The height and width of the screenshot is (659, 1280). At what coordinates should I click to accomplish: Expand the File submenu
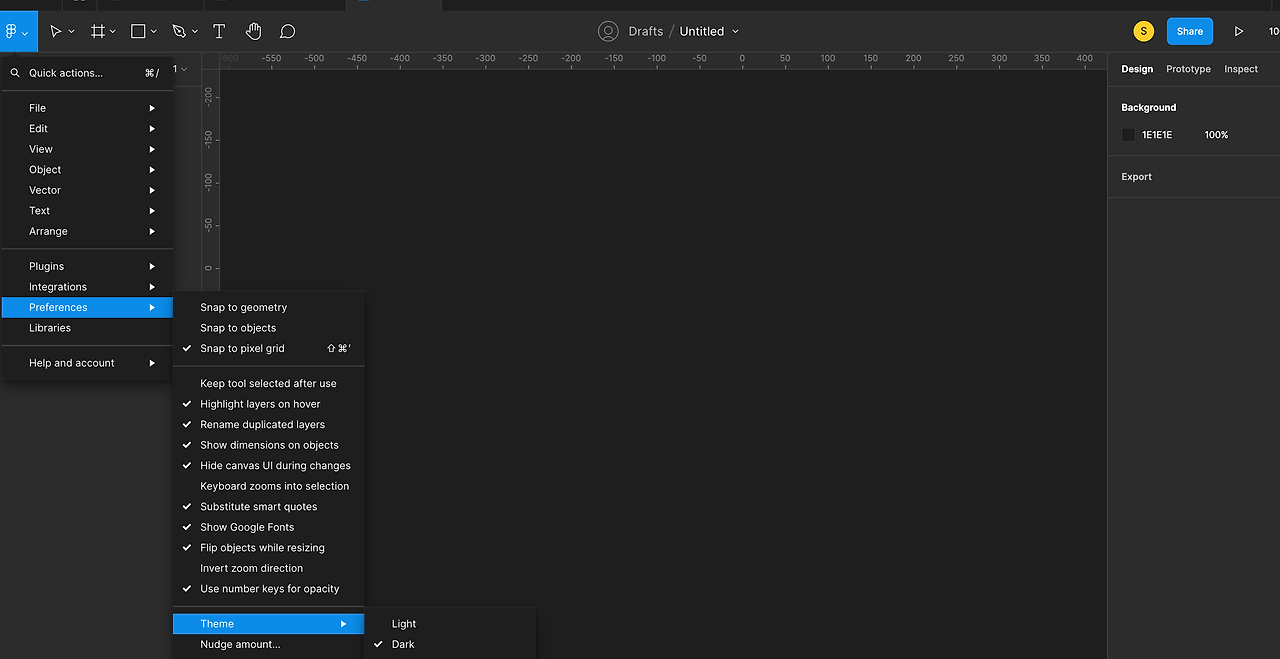[x=87, y=108]
